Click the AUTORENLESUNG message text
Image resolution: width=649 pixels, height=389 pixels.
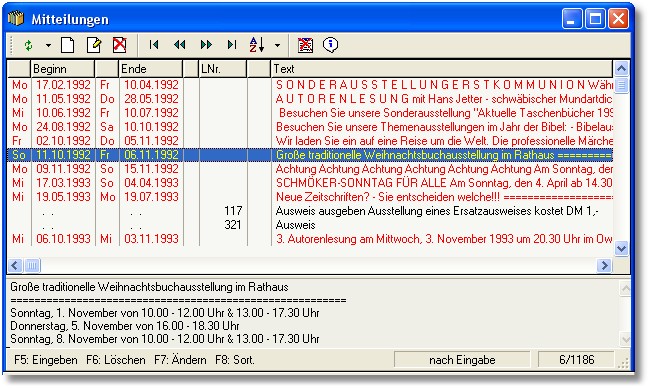coord(444,99)
